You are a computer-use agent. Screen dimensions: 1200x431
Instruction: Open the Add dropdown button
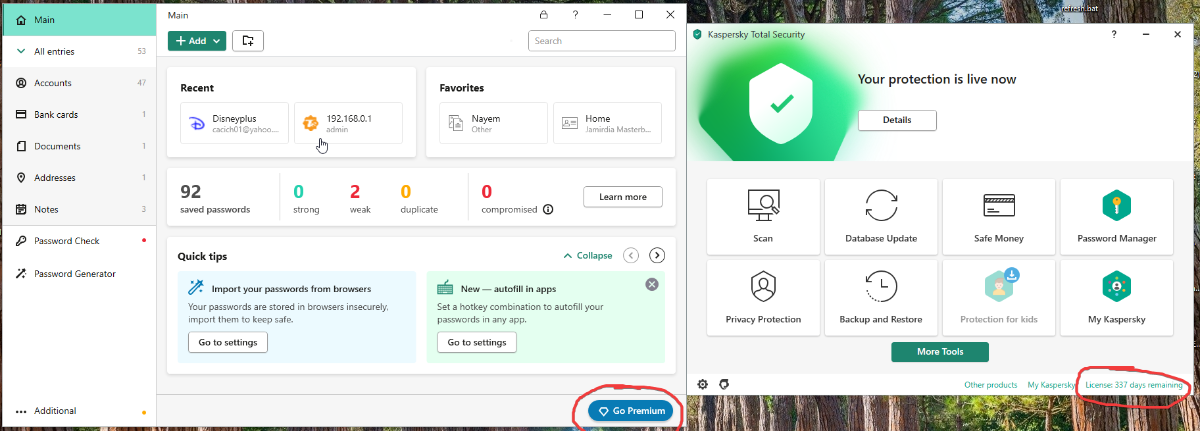pos(196,41)
